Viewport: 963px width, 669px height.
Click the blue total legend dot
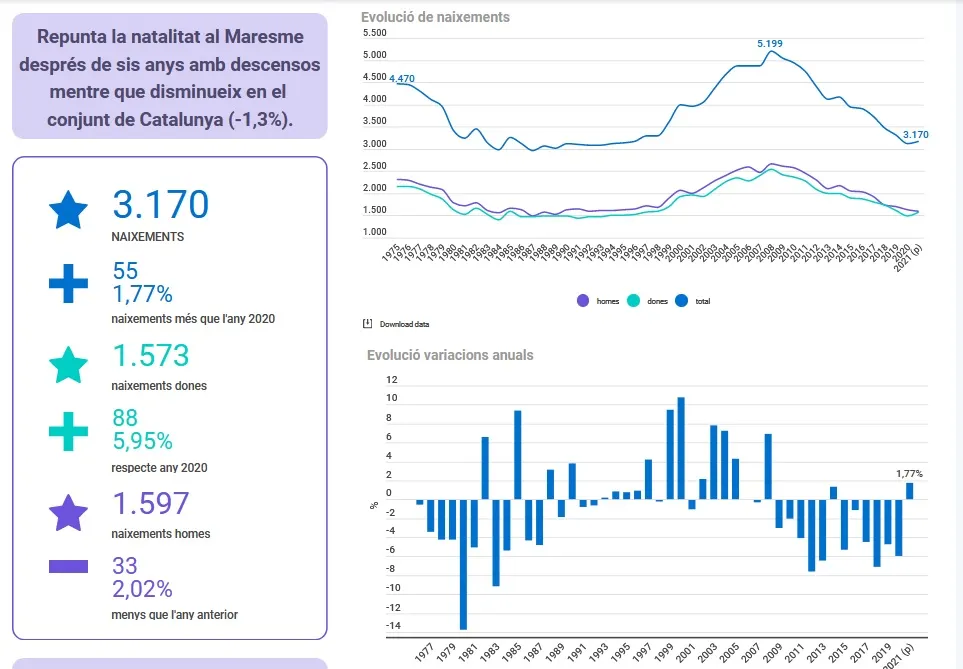681,301
